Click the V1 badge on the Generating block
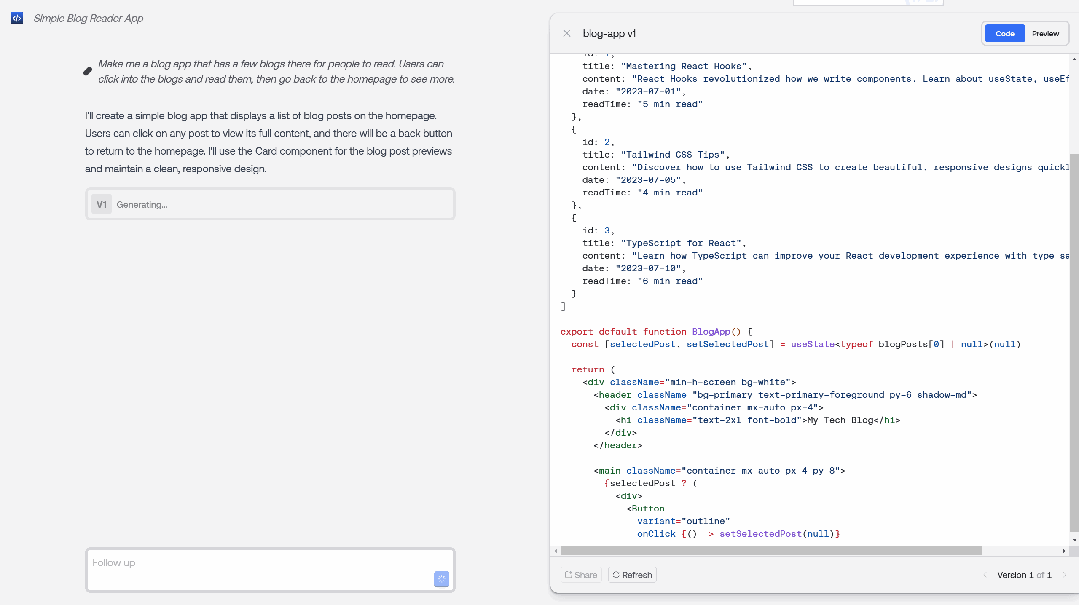Image resolution: width=1079 pixels, height=605 pixels. click(x=100, y=203)
